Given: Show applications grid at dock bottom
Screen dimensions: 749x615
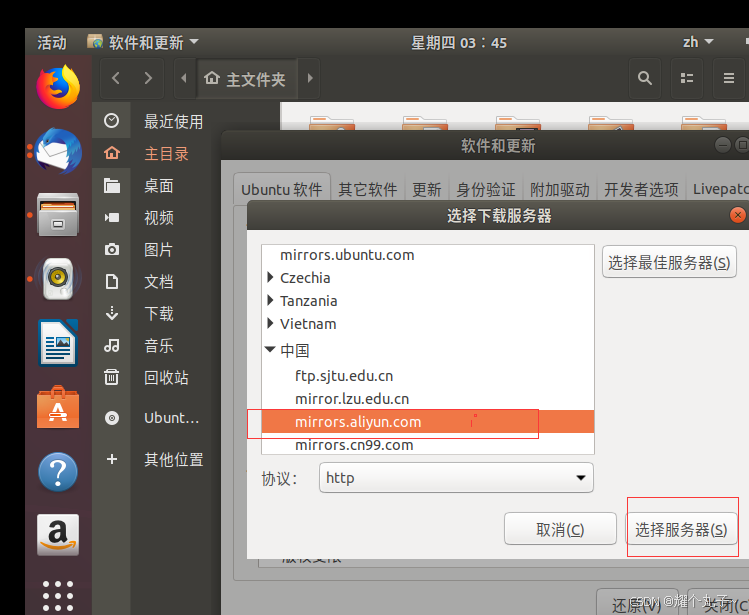Looking at the screenshot, I should point(58,596).
